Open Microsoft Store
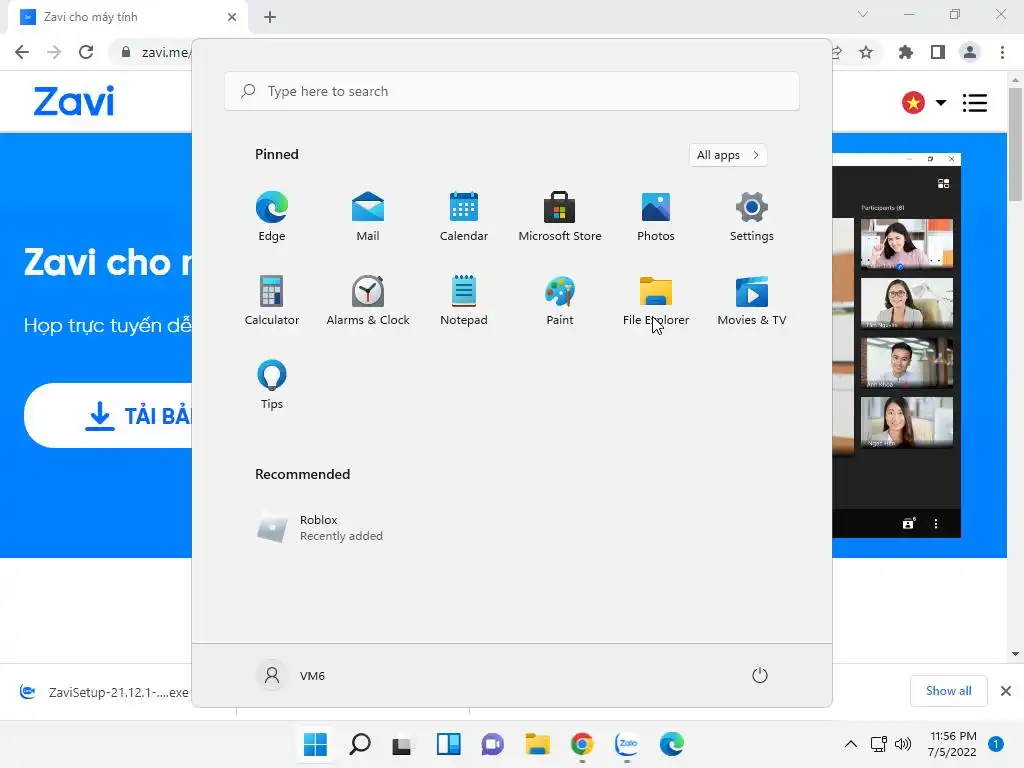Image resolution: width=1024 pixels, height=768 pixels. [x=560, y=216]
